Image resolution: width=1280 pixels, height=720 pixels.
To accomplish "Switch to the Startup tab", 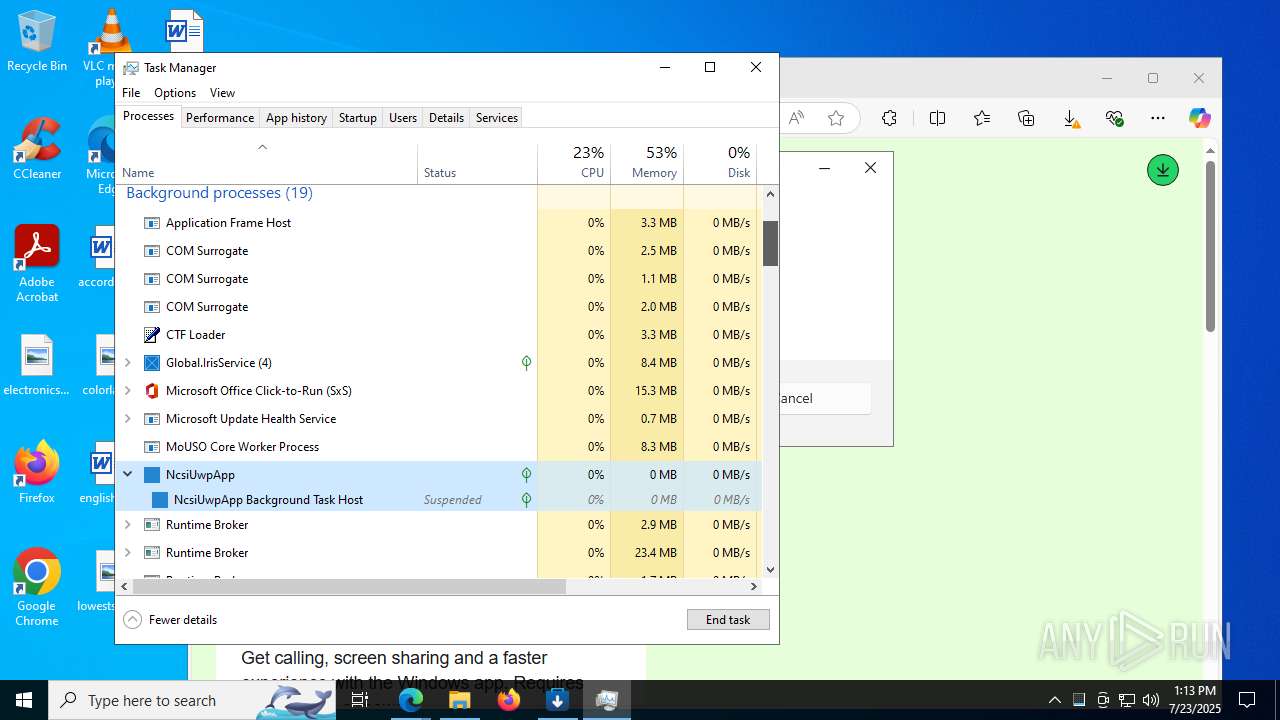I will 357,118.
